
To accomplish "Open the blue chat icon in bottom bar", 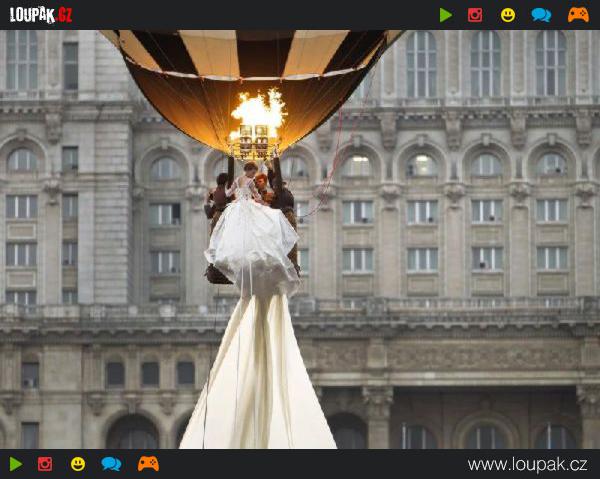I will click(x=111, y=464).
